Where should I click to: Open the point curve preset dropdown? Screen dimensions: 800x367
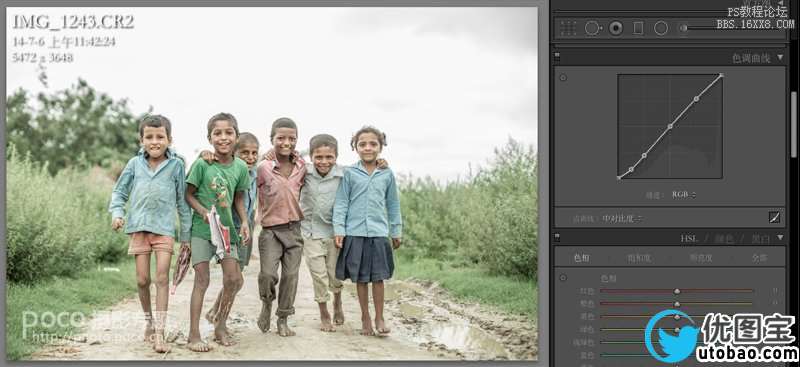[621, 218]
